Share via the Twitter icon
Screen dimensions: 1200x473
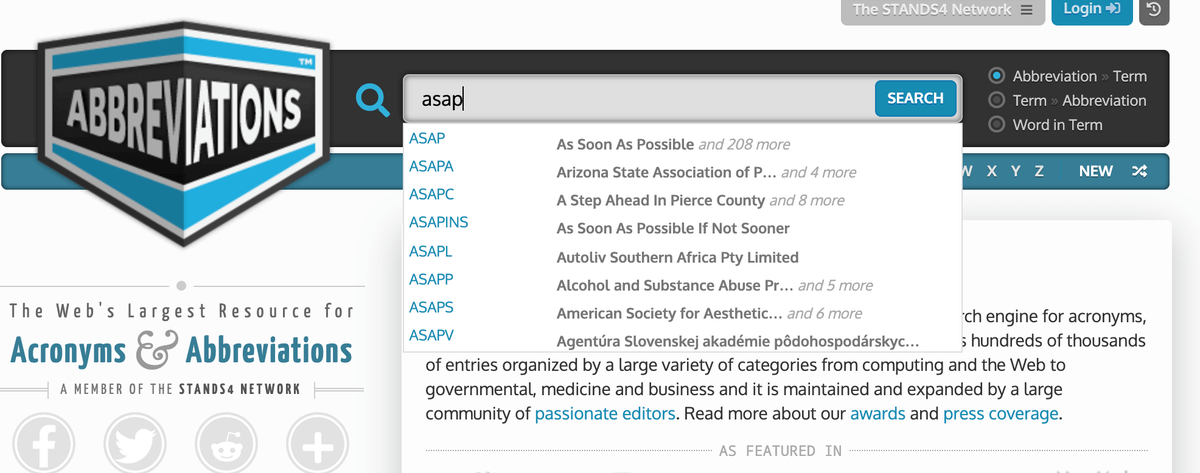coord(135,445)
